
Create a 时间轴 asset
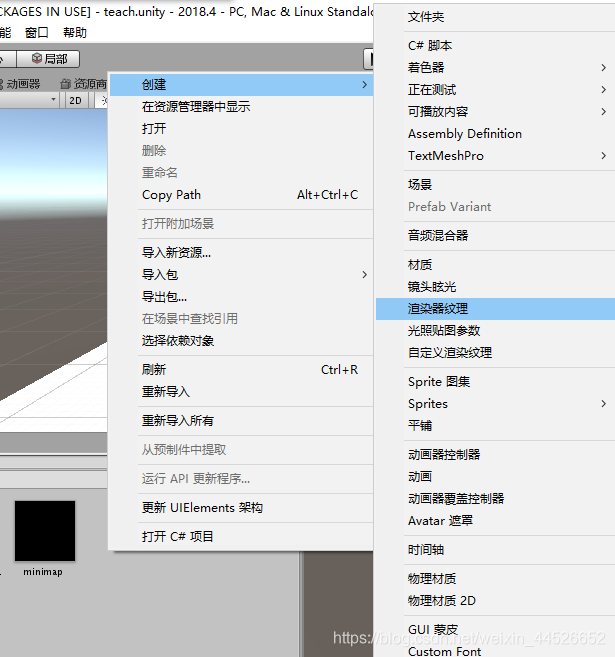point(495,550)
